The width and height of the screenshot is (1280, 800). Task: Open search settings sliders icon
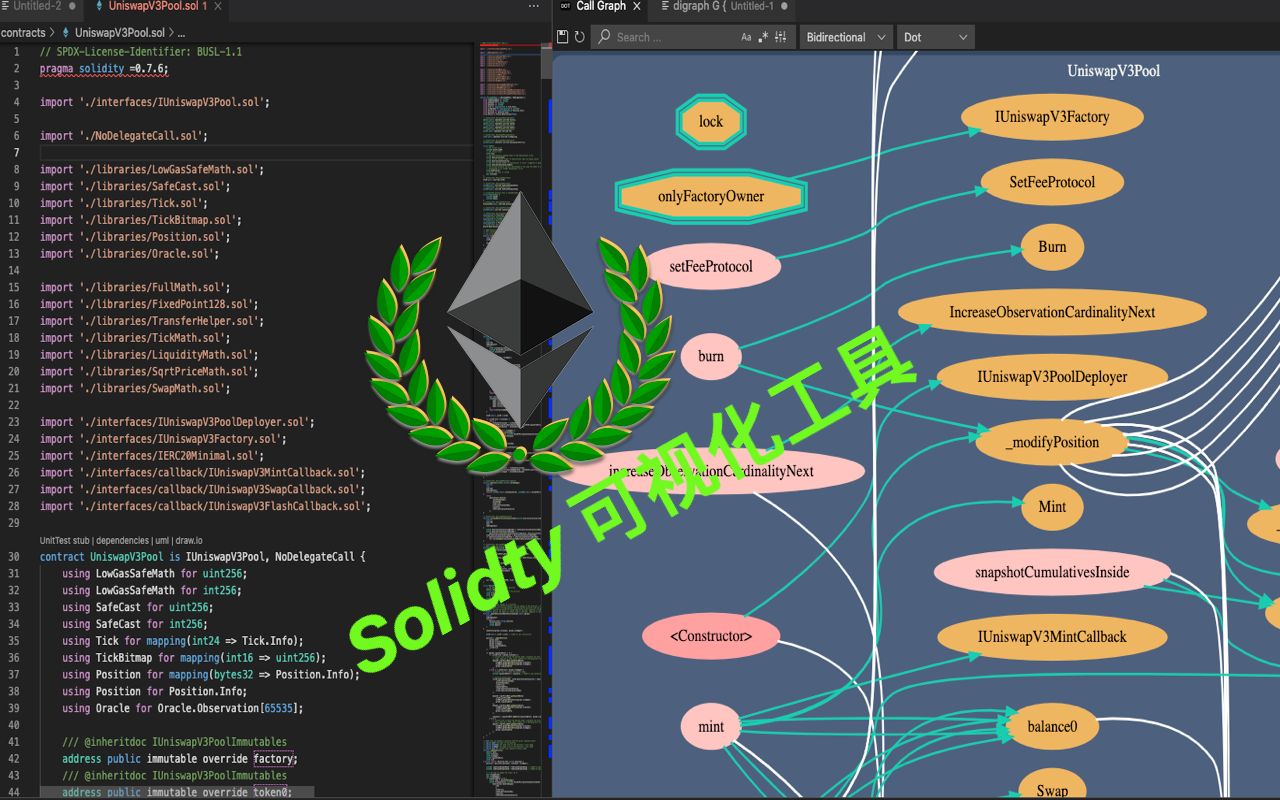pyautogui.click(x=780, y=37)
